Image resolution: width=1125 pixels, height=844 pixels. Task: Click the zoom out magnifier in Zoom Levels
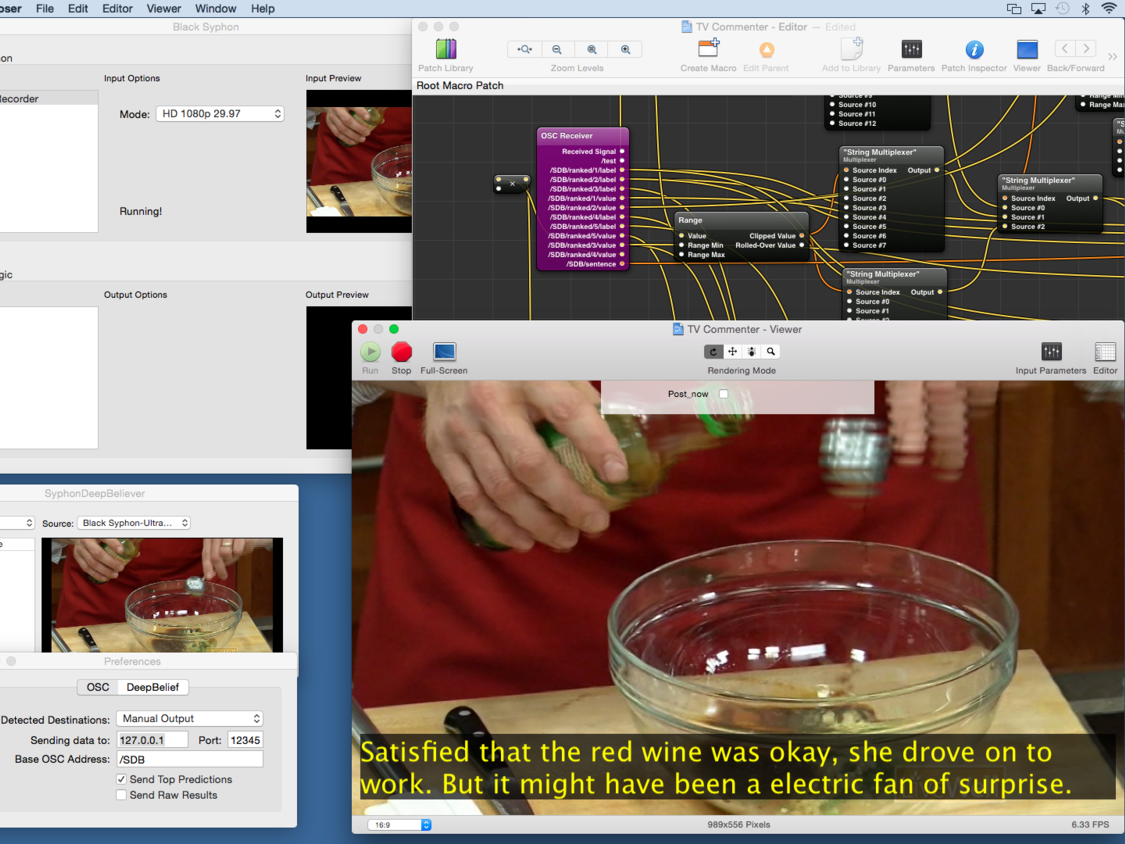[557, 50]
